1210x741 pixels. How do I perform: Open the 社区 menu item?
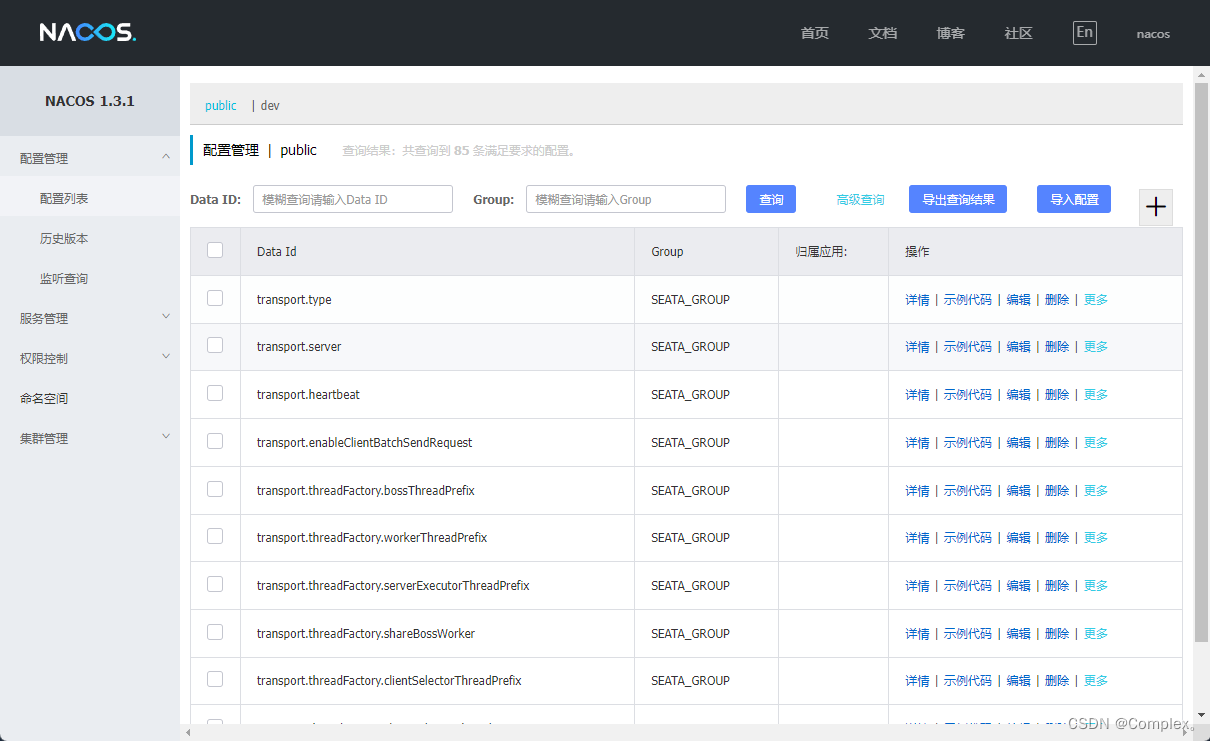point(1018,33)
